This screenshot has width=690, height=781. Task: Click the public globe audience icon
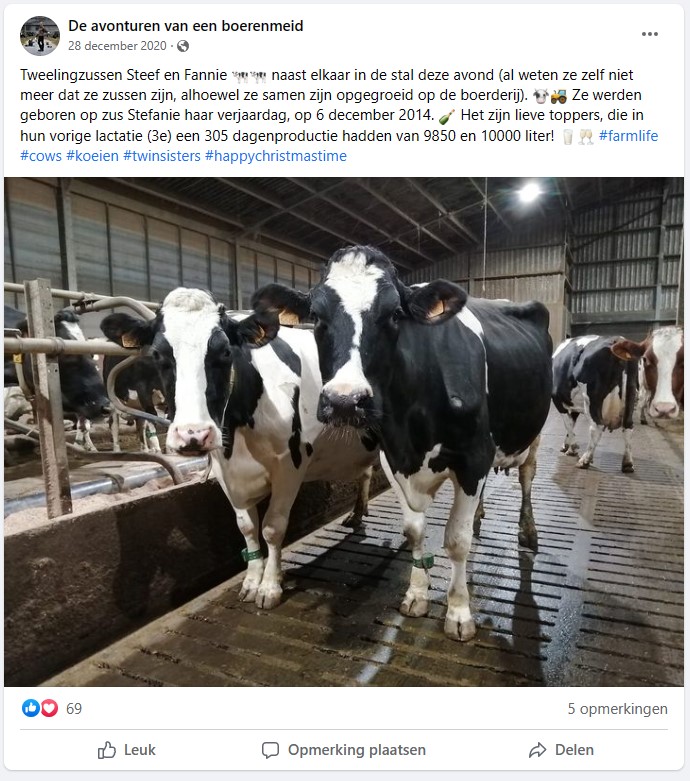coord(183,46)
